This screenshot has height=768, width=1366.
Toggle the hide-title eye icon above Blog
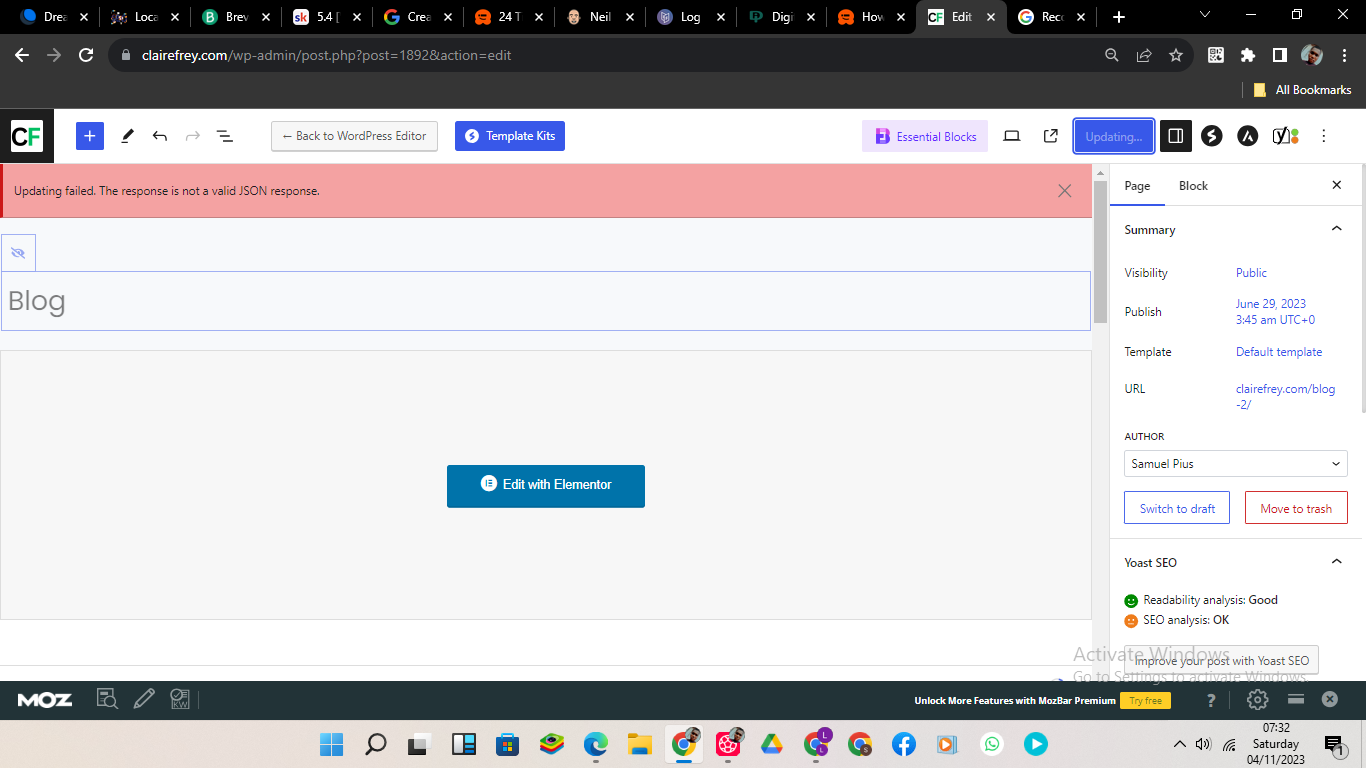point(18,252)
